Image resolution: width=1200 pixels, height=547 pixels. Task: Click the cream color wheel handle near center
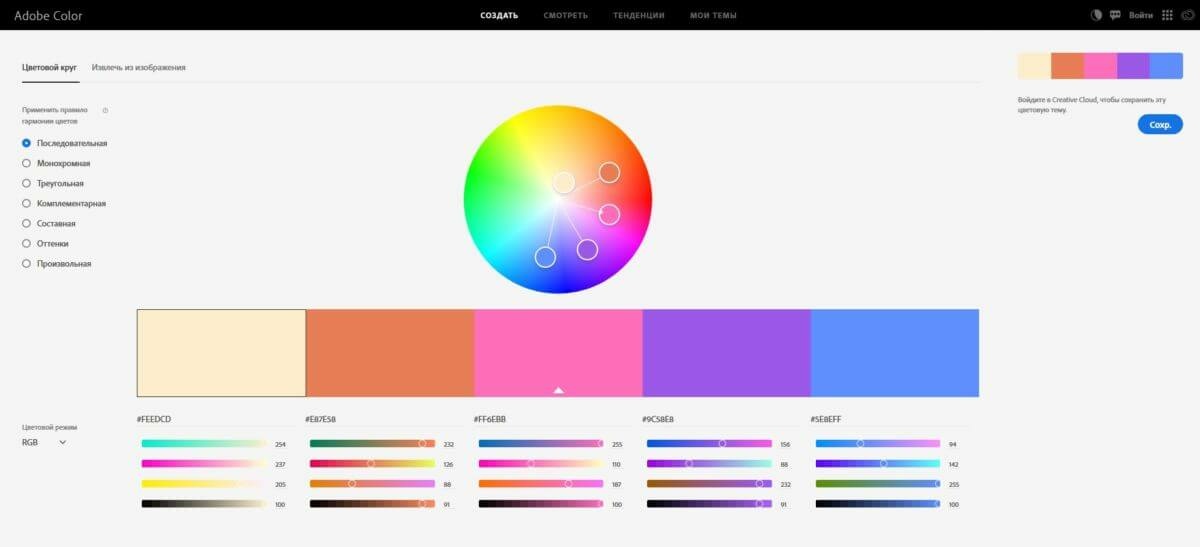click(564, 182)
